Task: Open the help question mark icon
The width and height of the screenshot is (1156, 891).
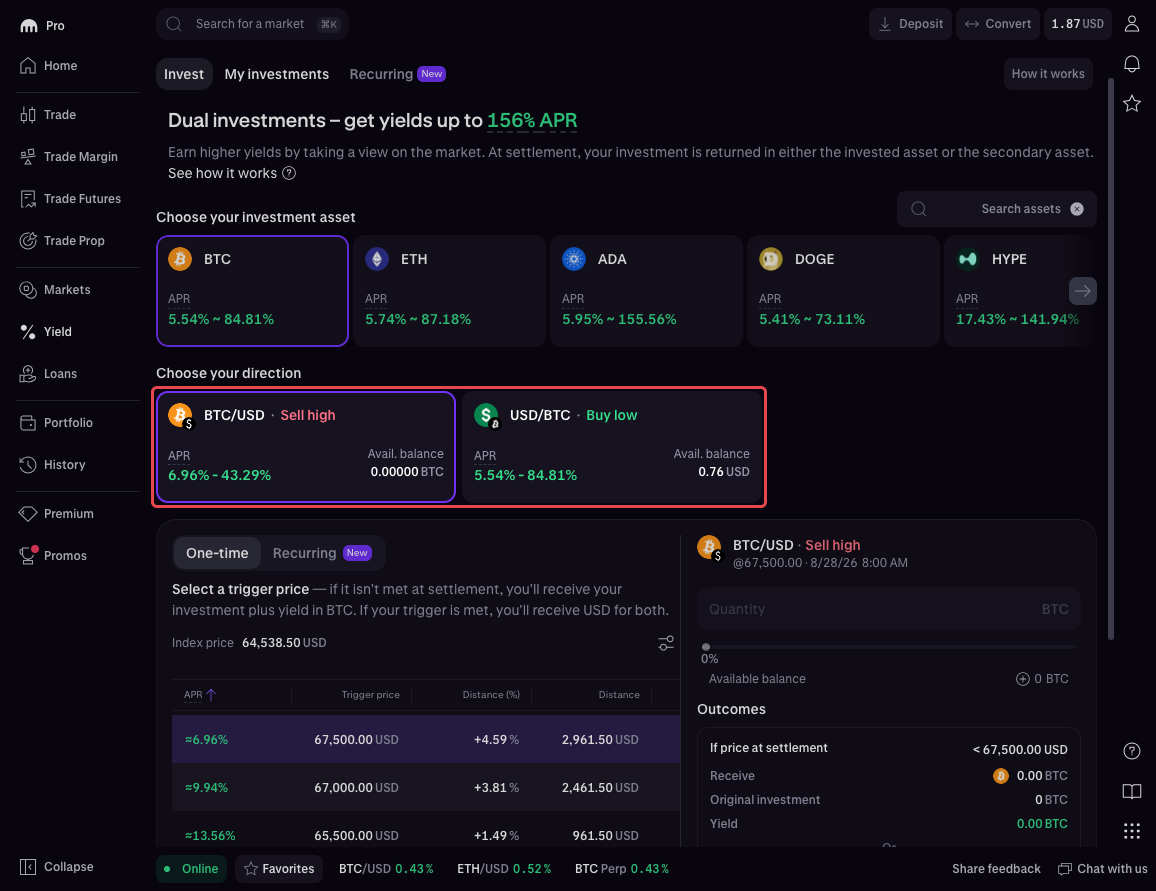Action: tap(1132, 751)
